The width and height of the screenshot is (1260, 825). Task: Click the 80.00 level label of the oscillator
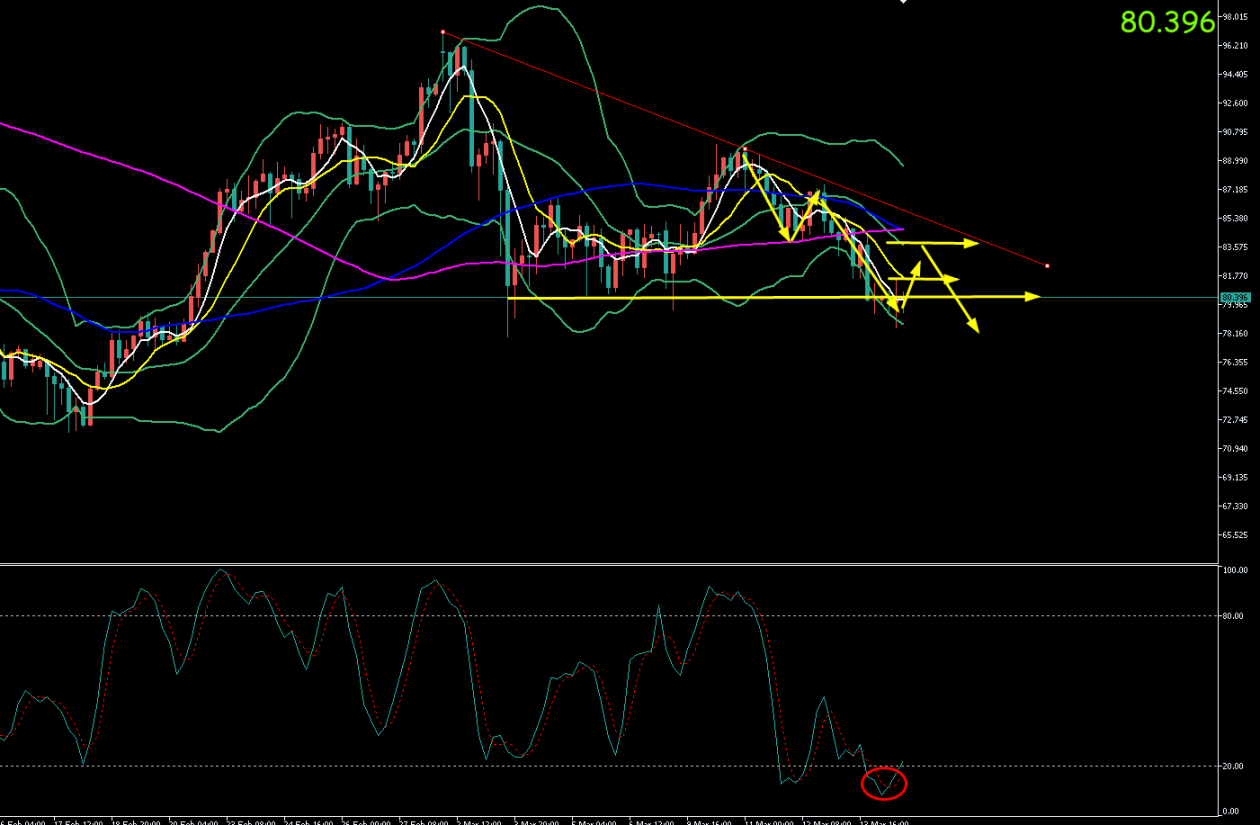point(1231,616)
